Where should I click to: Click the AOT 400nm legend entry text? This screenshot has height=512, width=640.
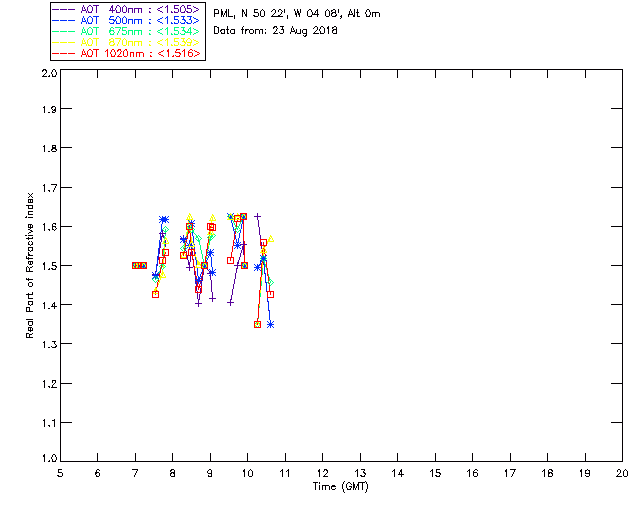coord(140,9)
